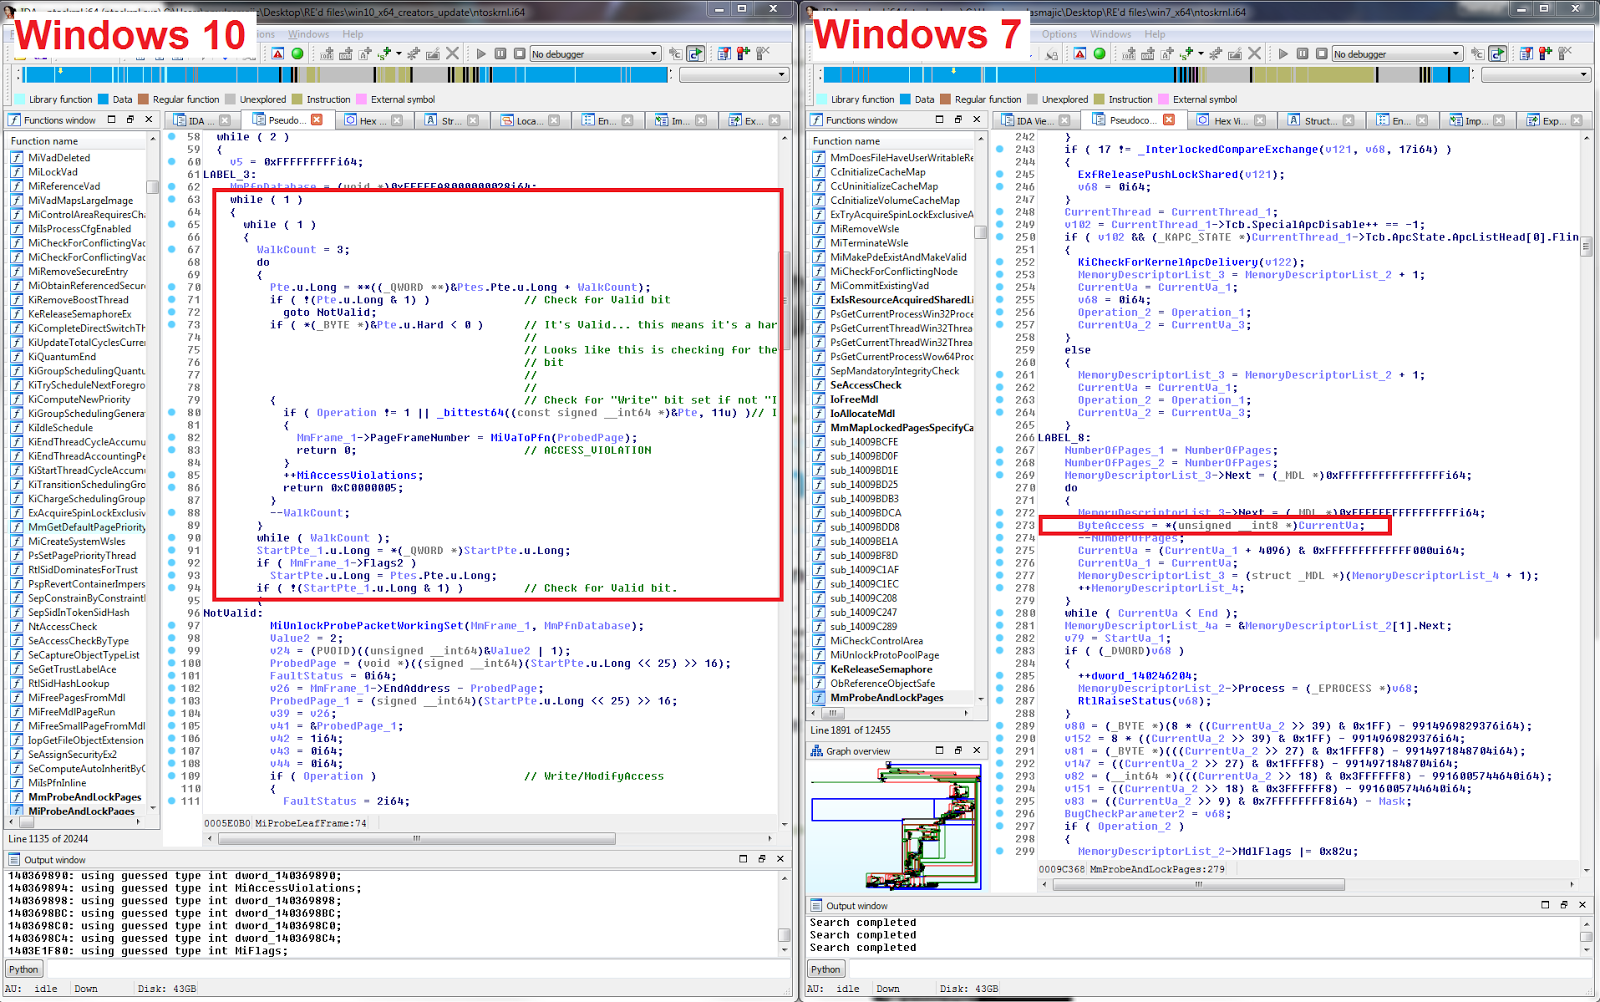
Task: Click the highlighted green-arrow icon in Windows 7 toolbar
Action: [1497, 53]
